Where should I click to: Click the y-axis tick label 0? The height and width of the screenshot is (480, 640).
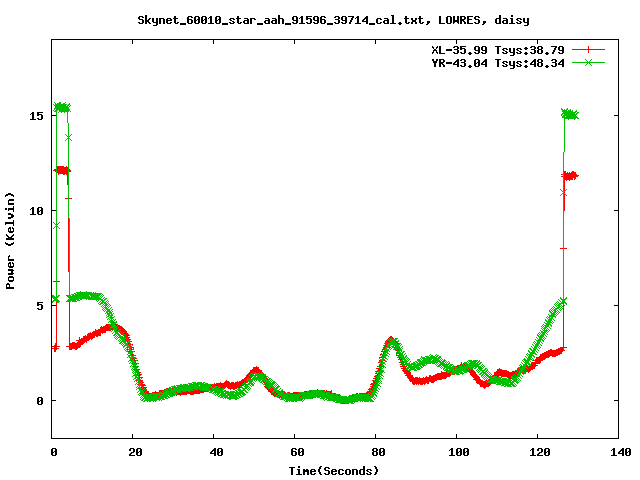[40, 401]
